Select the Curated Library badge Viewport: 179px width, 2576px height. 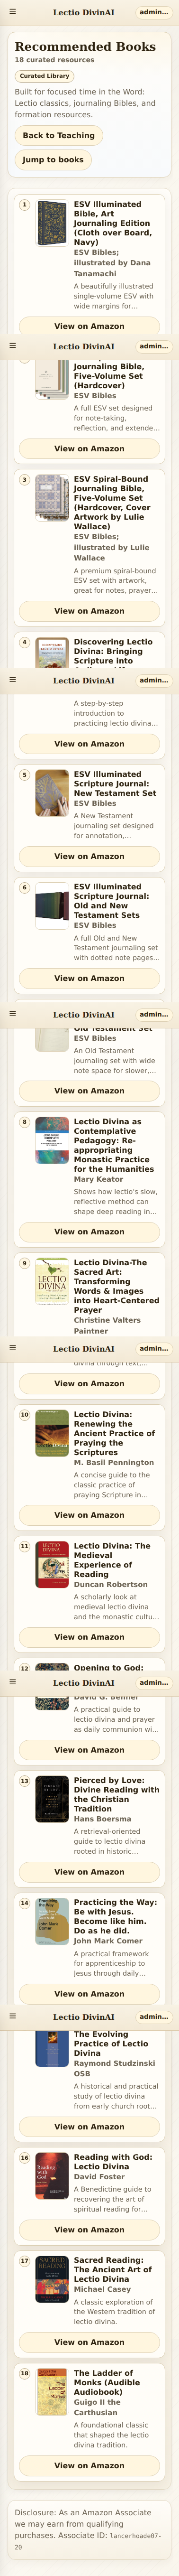[45, 76]
